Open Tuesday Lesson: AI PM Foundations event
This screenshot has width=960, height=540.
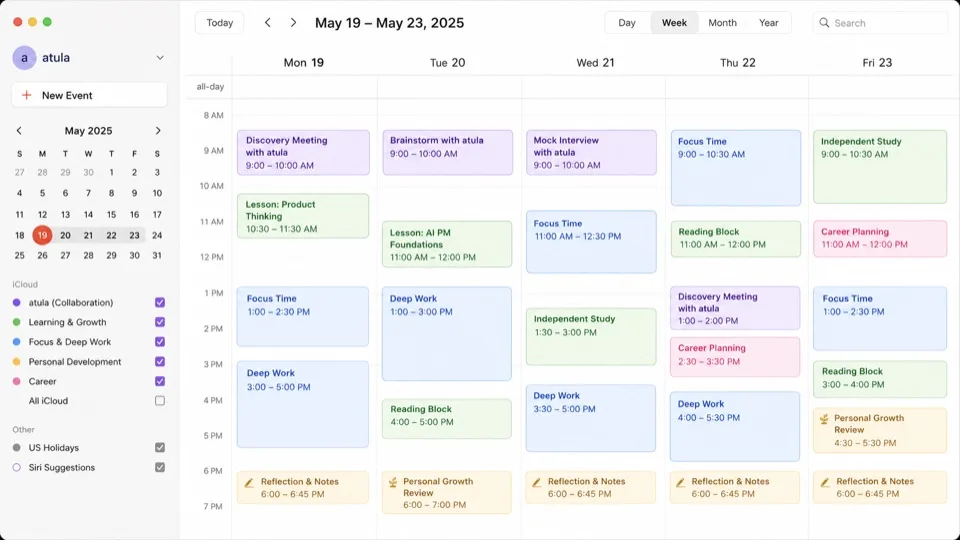coord(447,244)
